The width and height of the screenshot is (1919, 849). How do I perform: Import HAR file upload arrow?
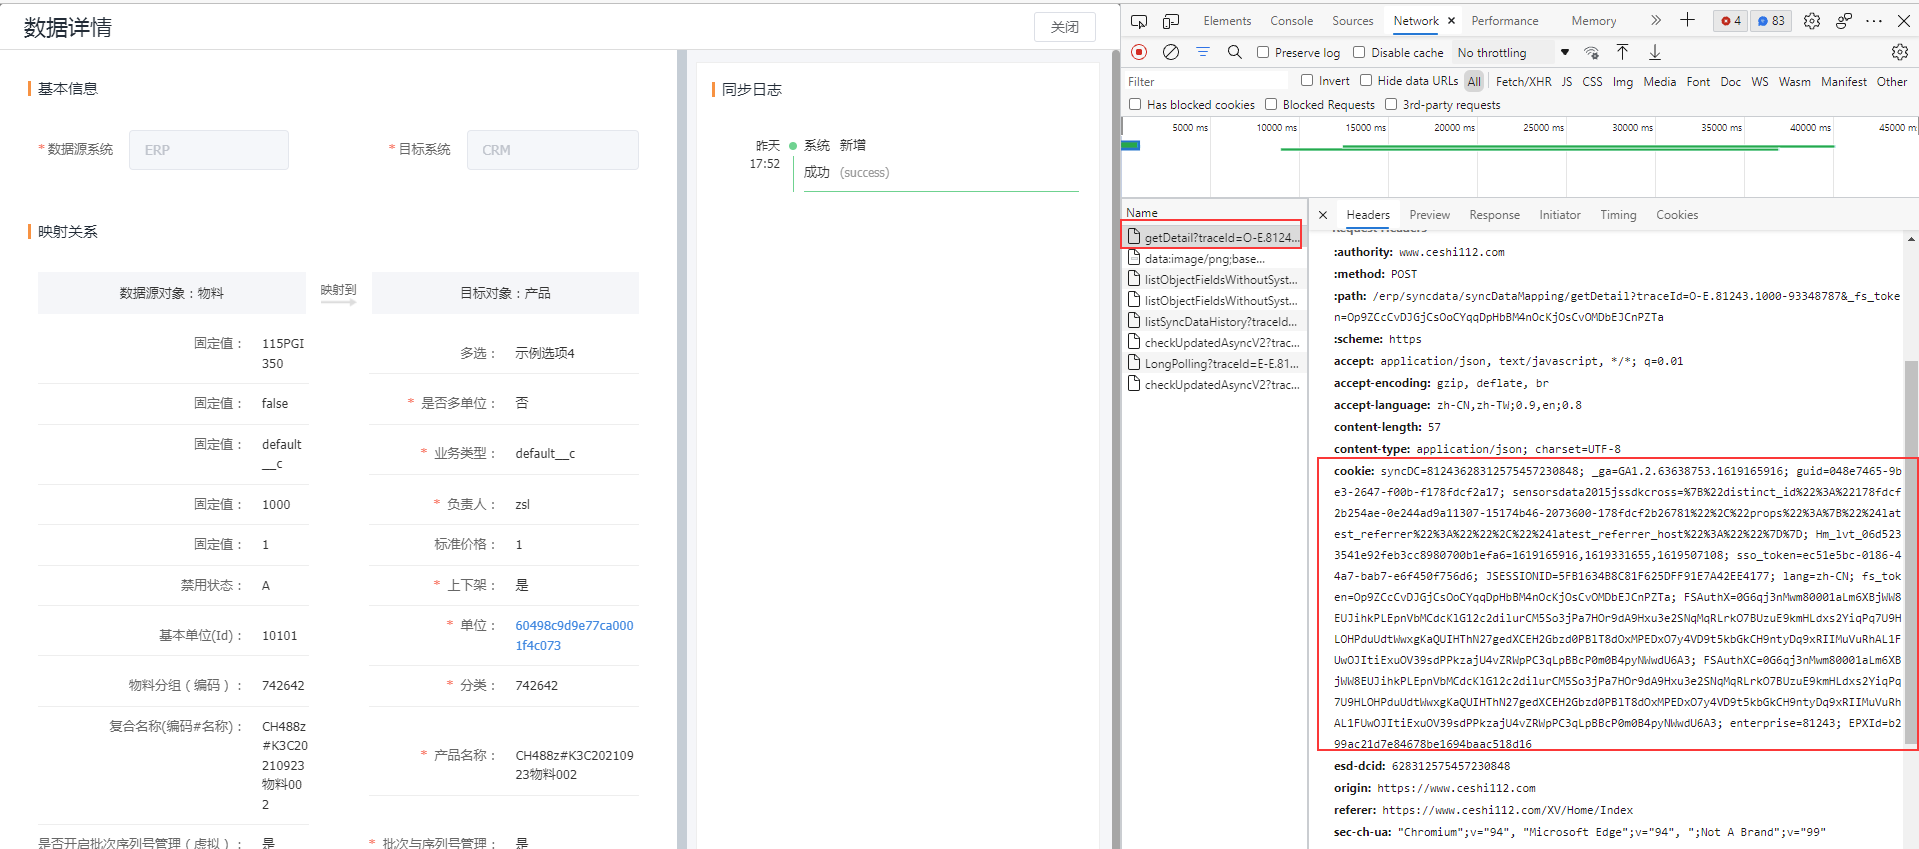(x=1623, y=52)
